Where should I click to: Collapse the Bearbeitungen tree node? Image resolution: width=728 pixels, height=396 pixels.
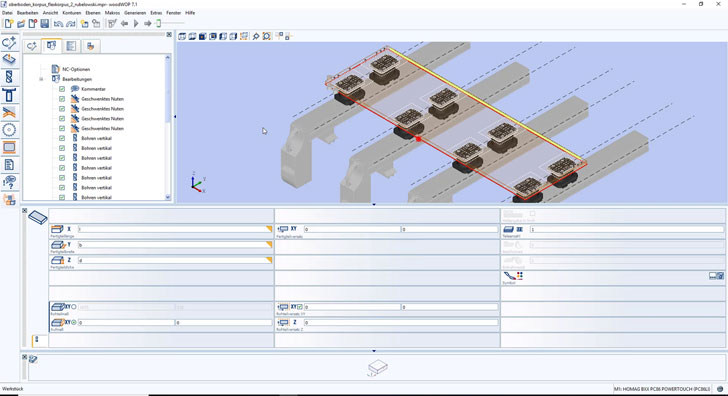[41, 79]
